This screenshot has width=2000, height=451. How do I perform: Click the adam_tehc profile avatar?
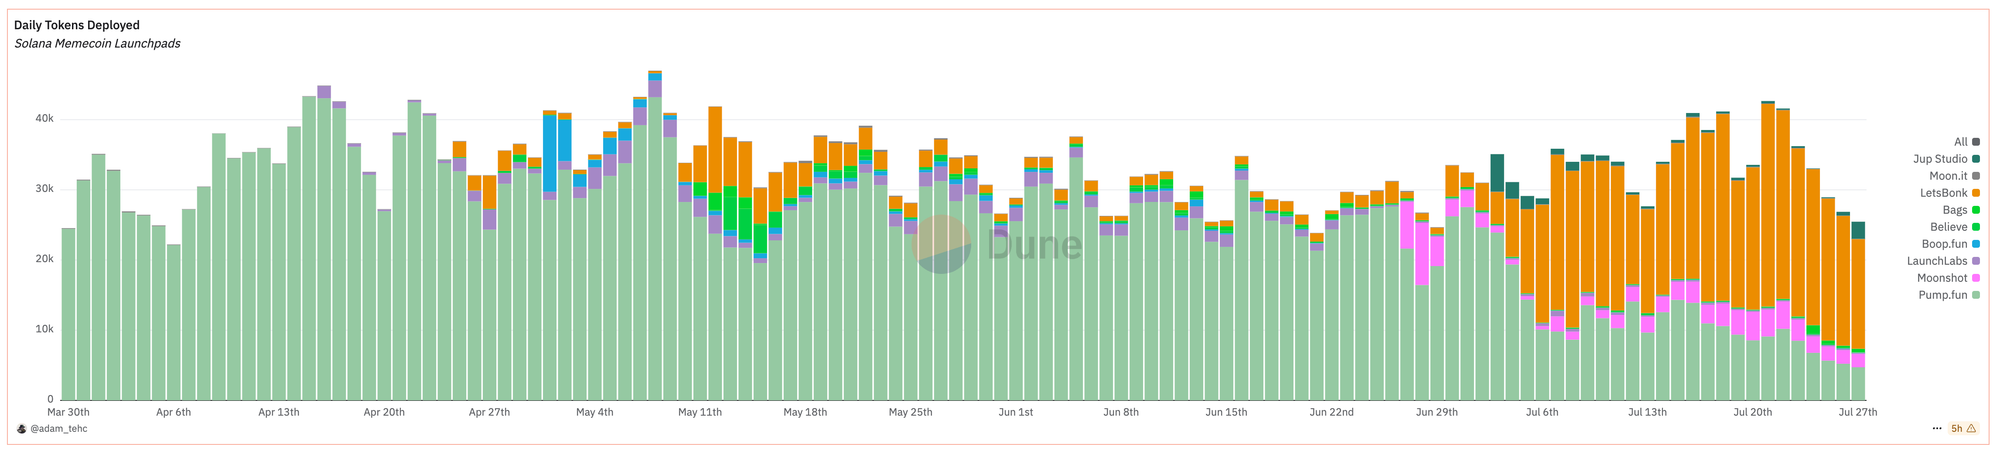(x=22, y=428)
